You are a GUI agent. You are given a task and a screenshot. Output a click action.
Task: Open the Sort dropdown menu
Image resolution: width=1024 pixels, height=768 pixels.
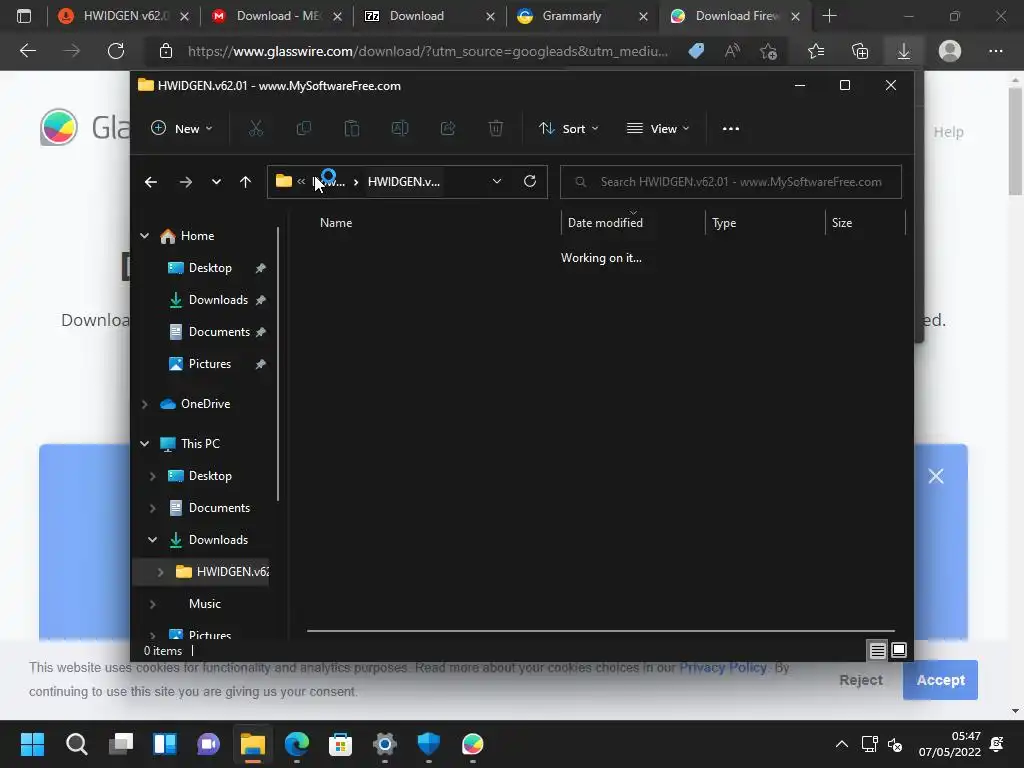[x=569, y=129]
